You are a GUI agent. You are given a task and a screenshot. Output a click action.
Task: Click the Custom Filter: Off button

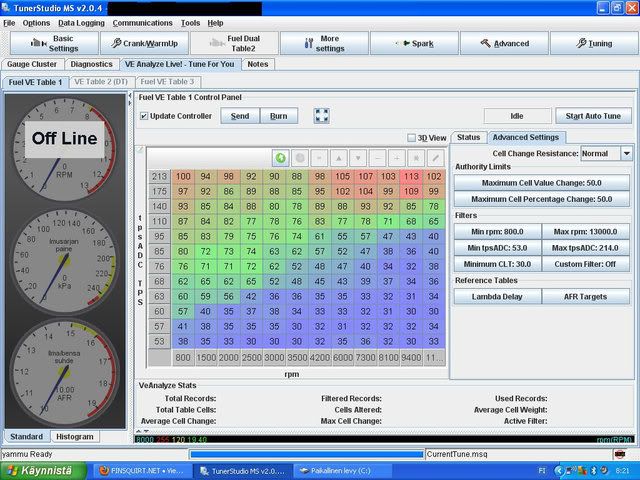point(585,264)
